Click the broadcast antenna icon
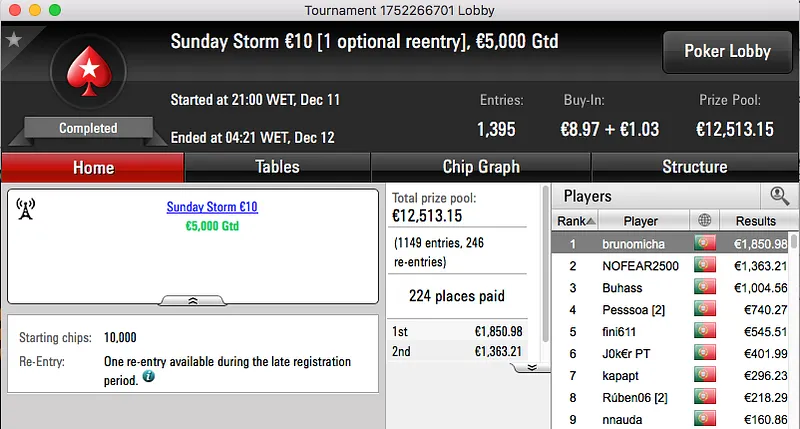Viewport: 800px width, 429px height. tap(26, 209)
